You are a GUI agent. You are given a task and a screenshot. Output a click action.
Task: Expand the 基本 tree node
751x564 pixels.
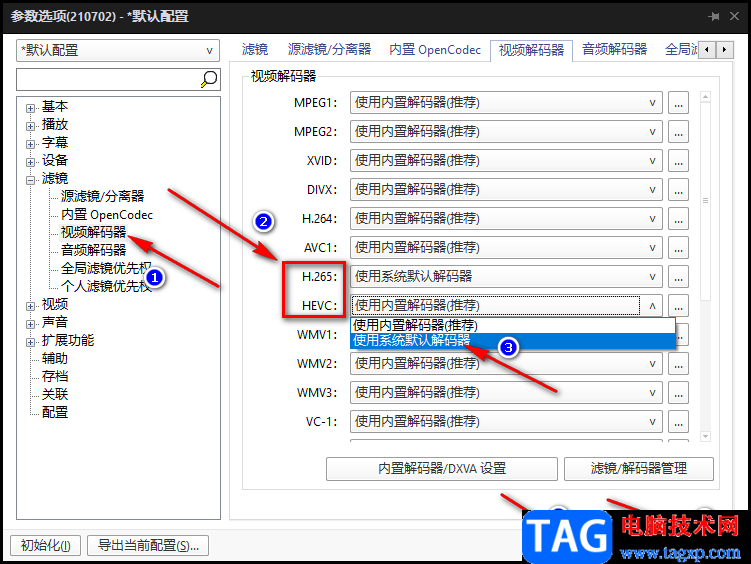(30, 108)
